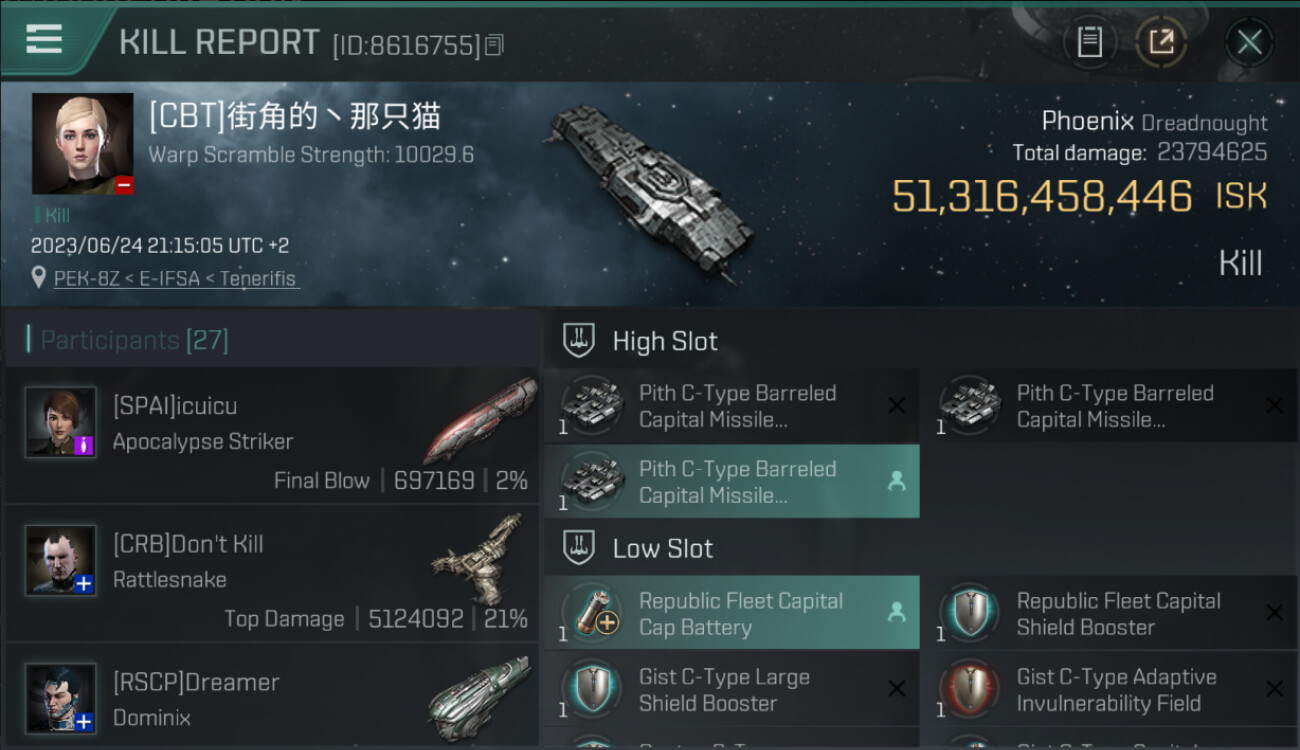1300x750 pixels.
Task: Copy the kill report ID
Action: tap(494, 45)
